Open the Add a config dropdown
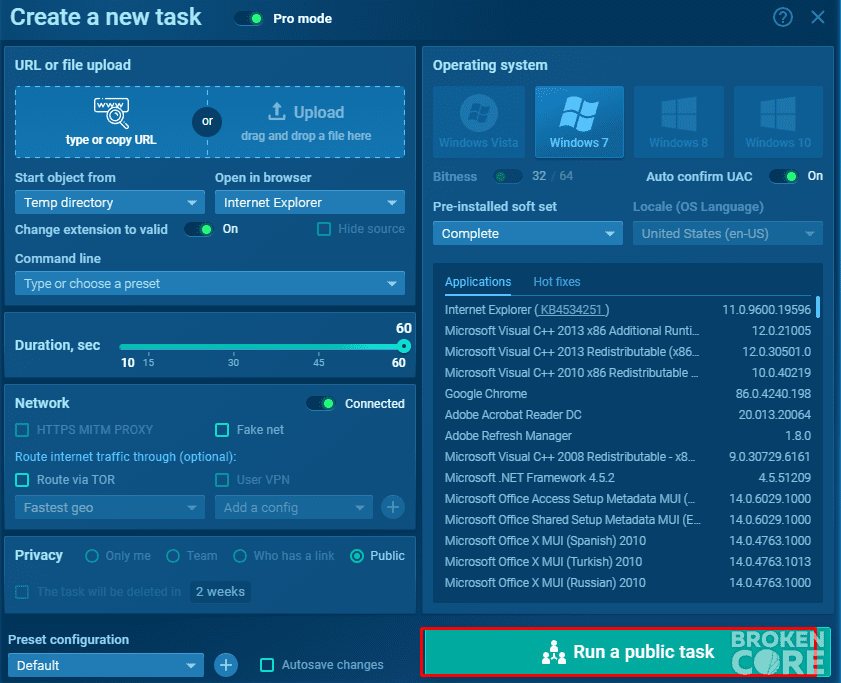This screenshot has height=683, width=841. (294, 507)
